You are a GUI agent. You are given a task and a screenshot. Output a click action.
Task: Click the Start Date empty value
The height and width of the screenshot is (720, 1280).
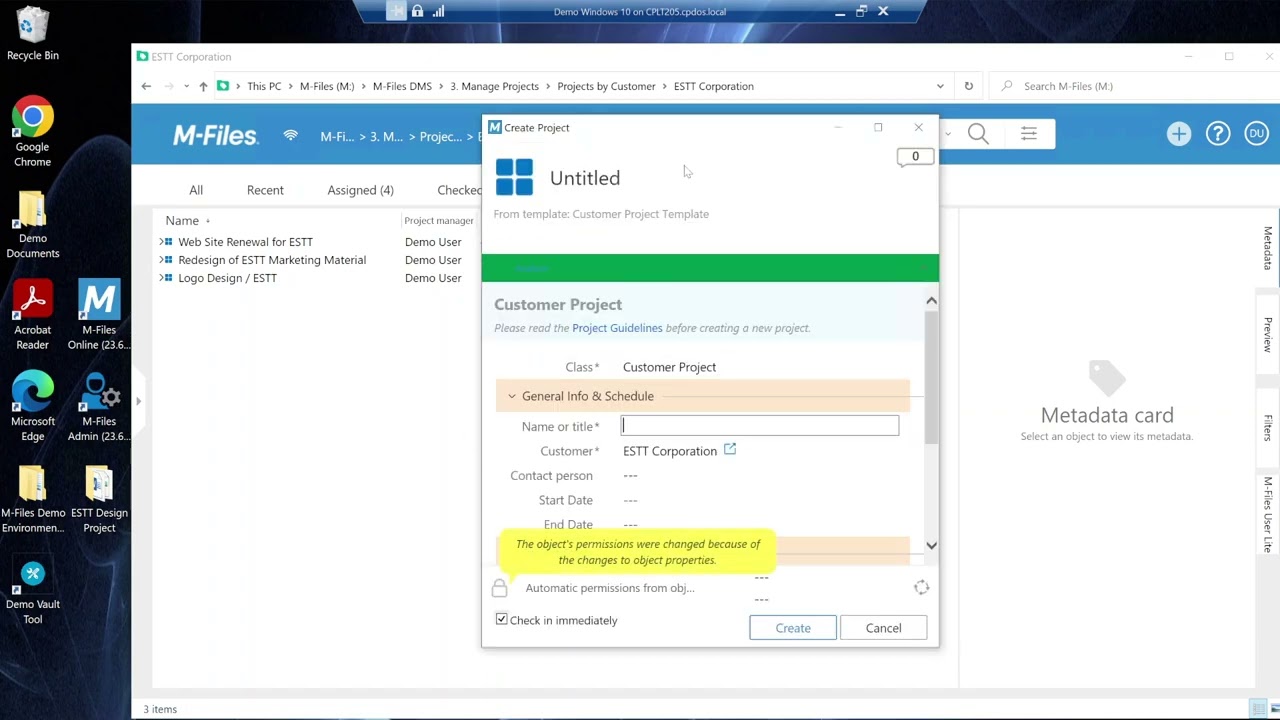coord(630,500)
